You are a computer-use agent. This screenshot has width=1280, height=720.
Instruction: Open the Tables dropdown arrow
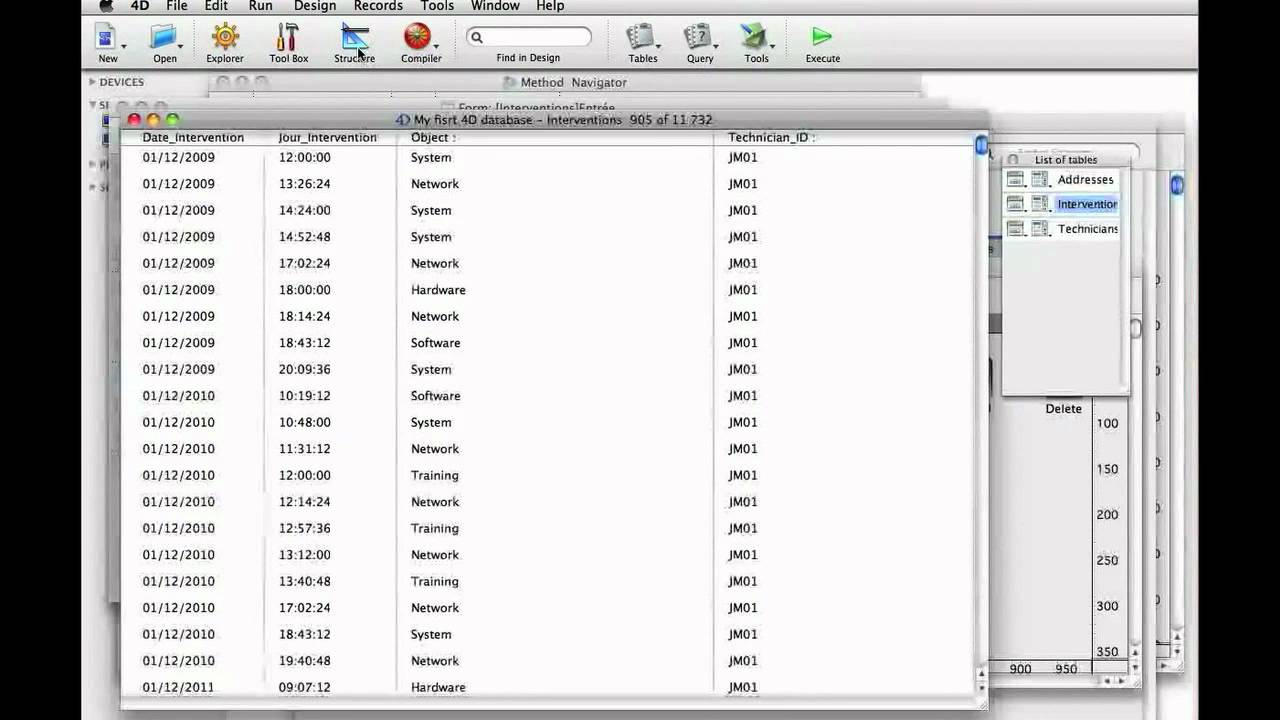click(x=658, y=46)
